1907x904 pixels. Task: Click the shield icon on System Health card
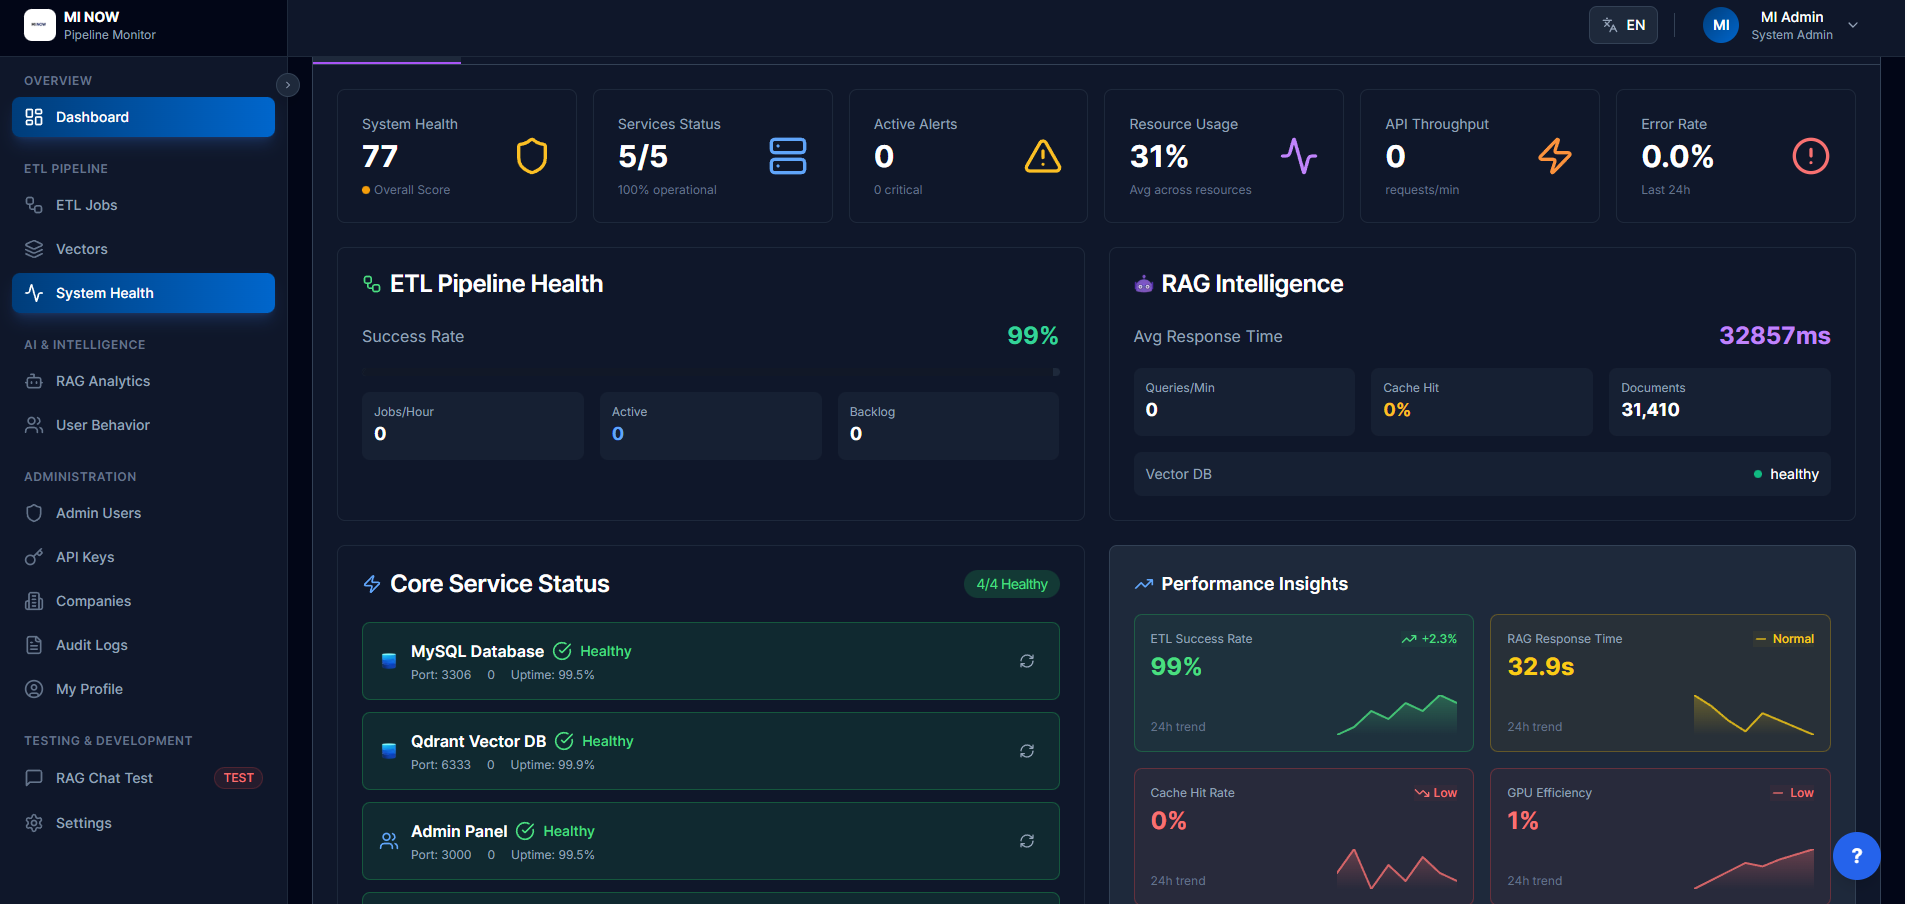tap(531, 156)
